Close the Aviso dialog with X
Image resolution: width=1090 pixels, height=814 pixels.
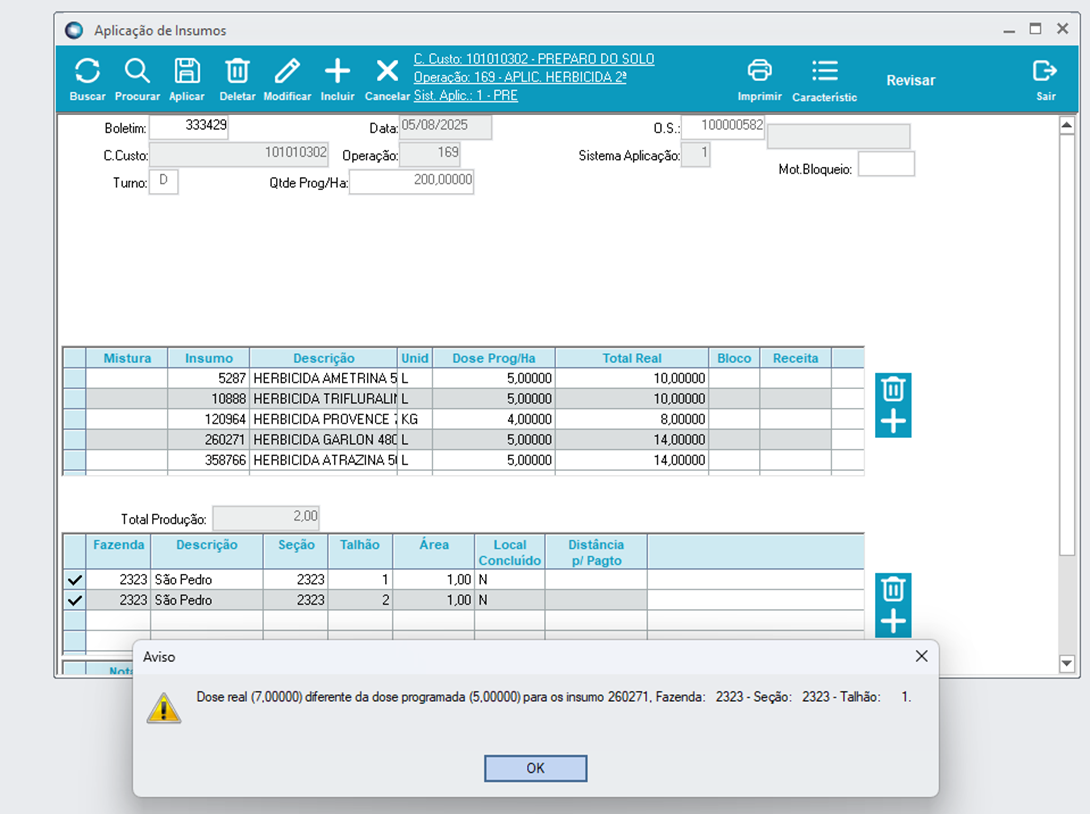tap(921, 656)
